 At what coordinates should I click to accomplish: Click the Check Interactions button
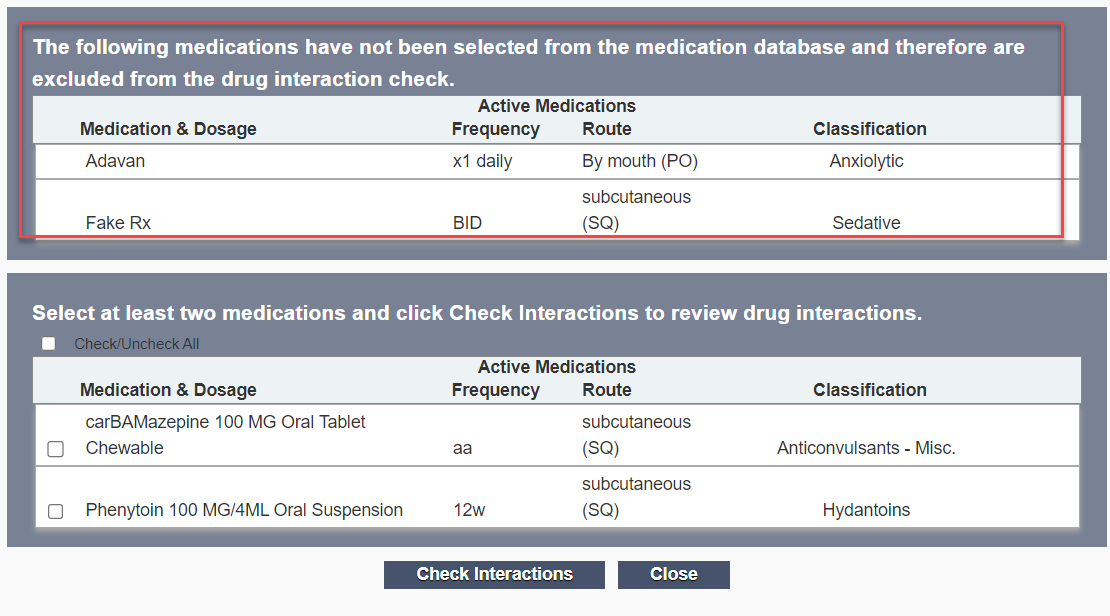click(494, 574)
